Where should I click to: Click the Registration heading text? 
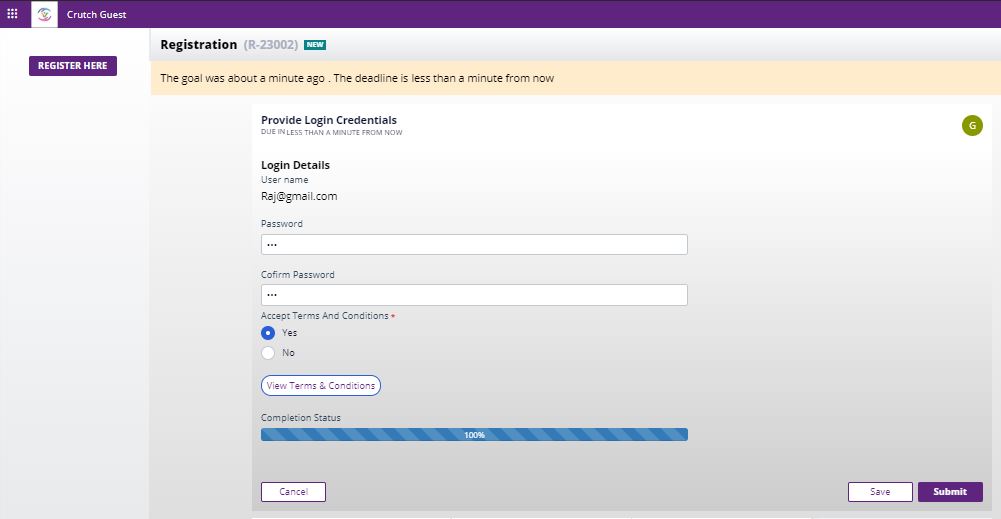tap(199, 45)
